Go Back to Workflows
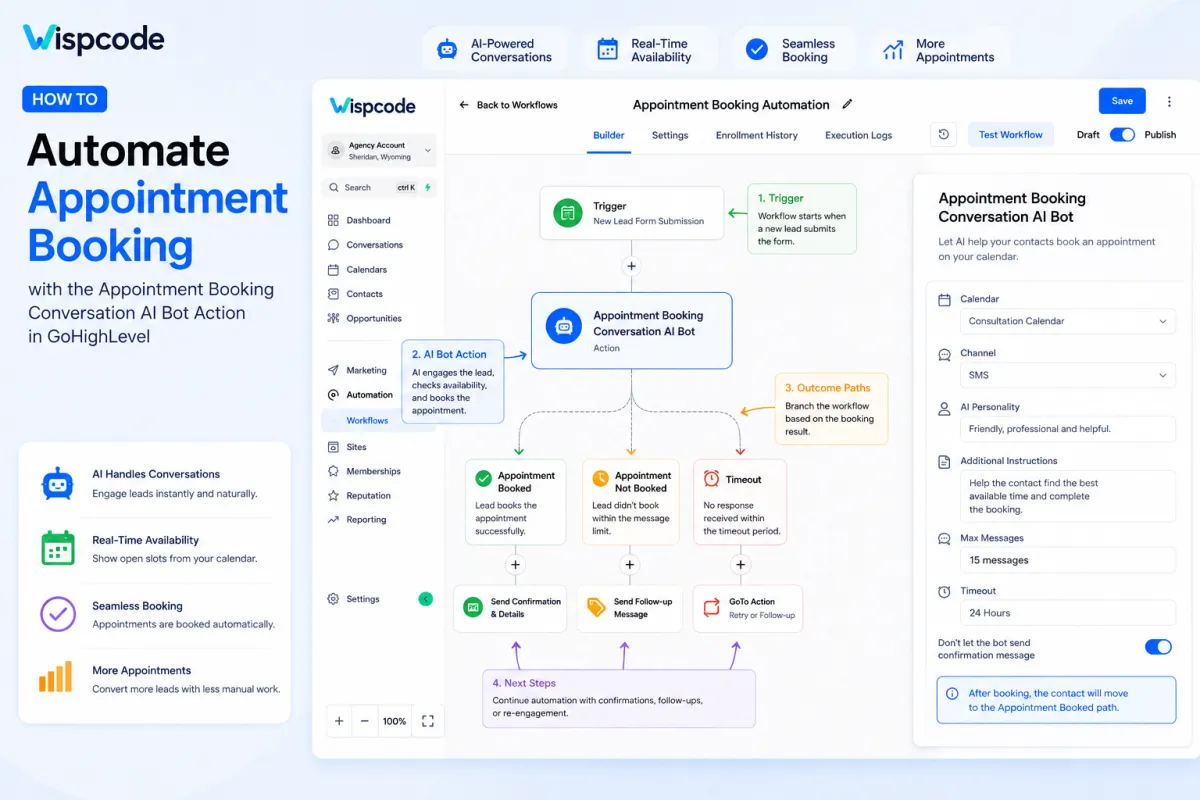 pyautogui.click(x=508, y=105)
